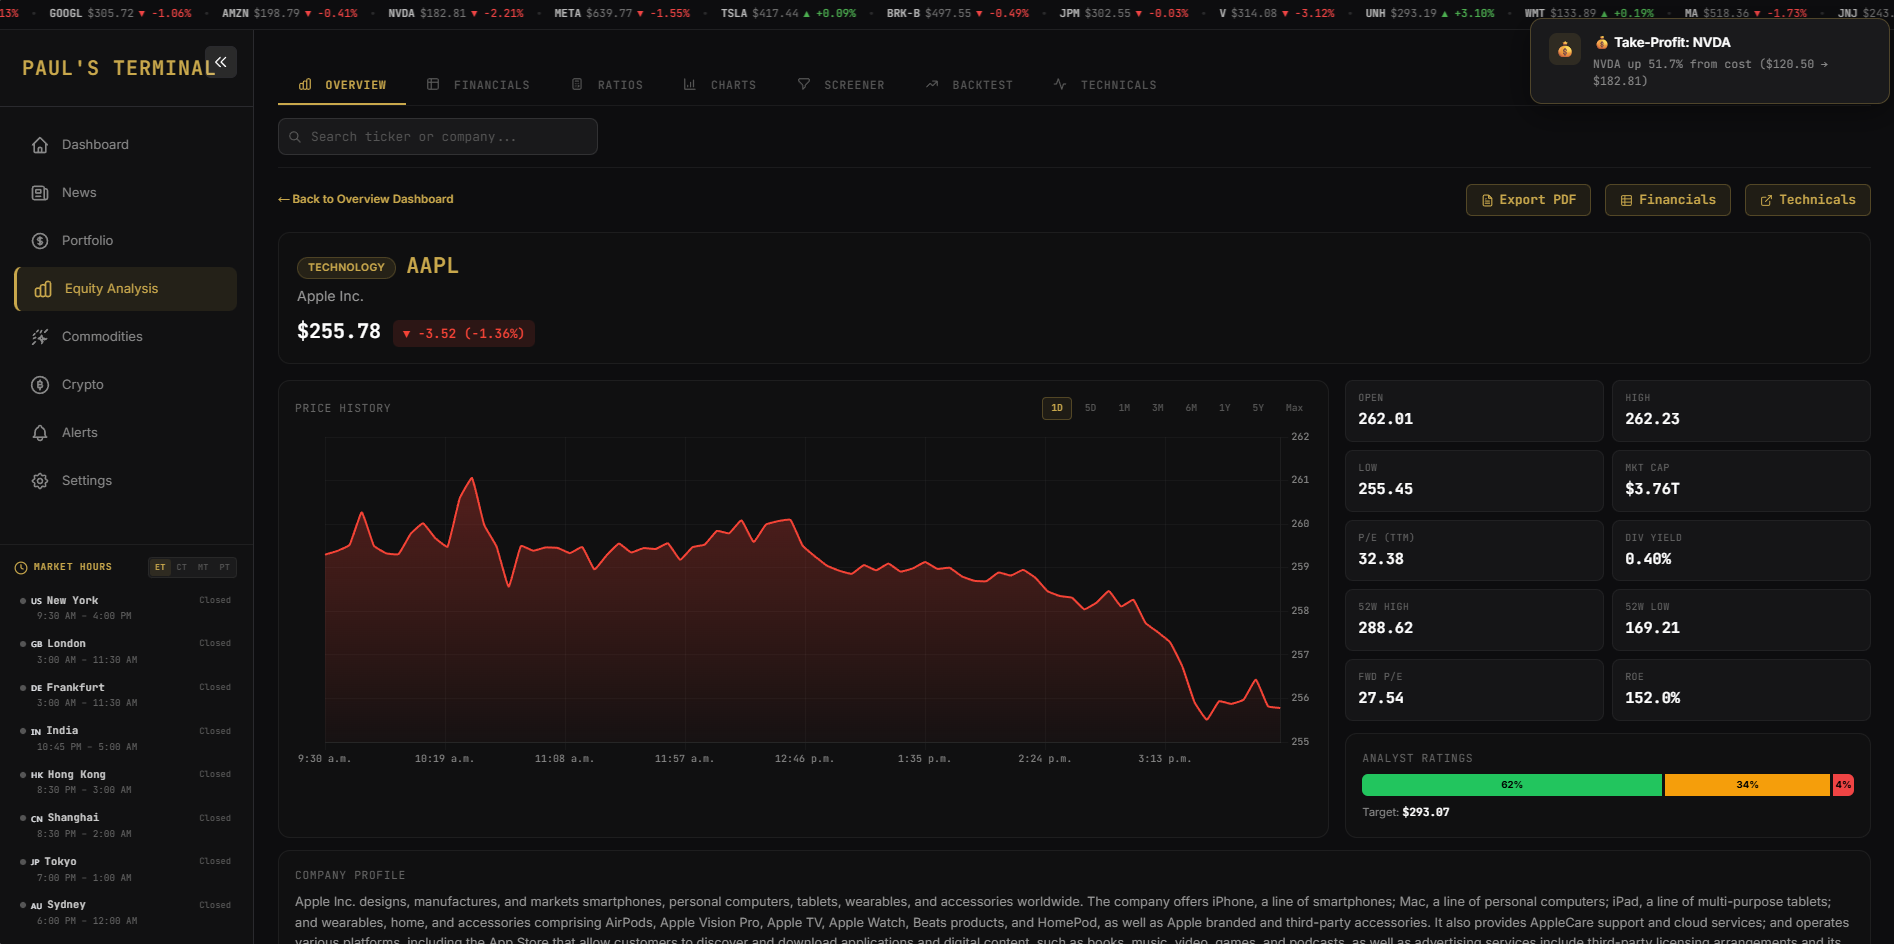Click the Market Hours clock icon
Screen dimensions: 1894x944
click(x=21, y=567)
